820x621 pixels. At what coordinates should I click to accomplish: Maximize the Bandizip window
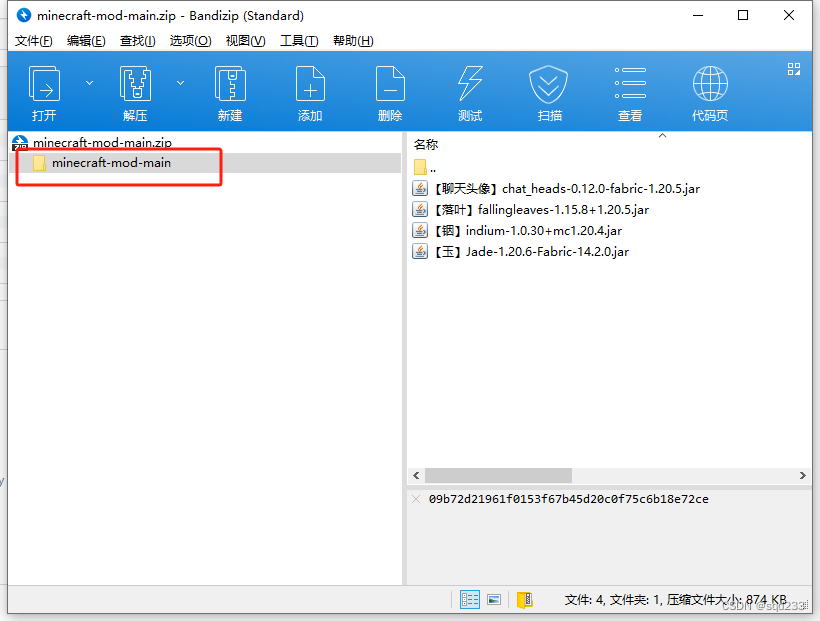(743, 15)
